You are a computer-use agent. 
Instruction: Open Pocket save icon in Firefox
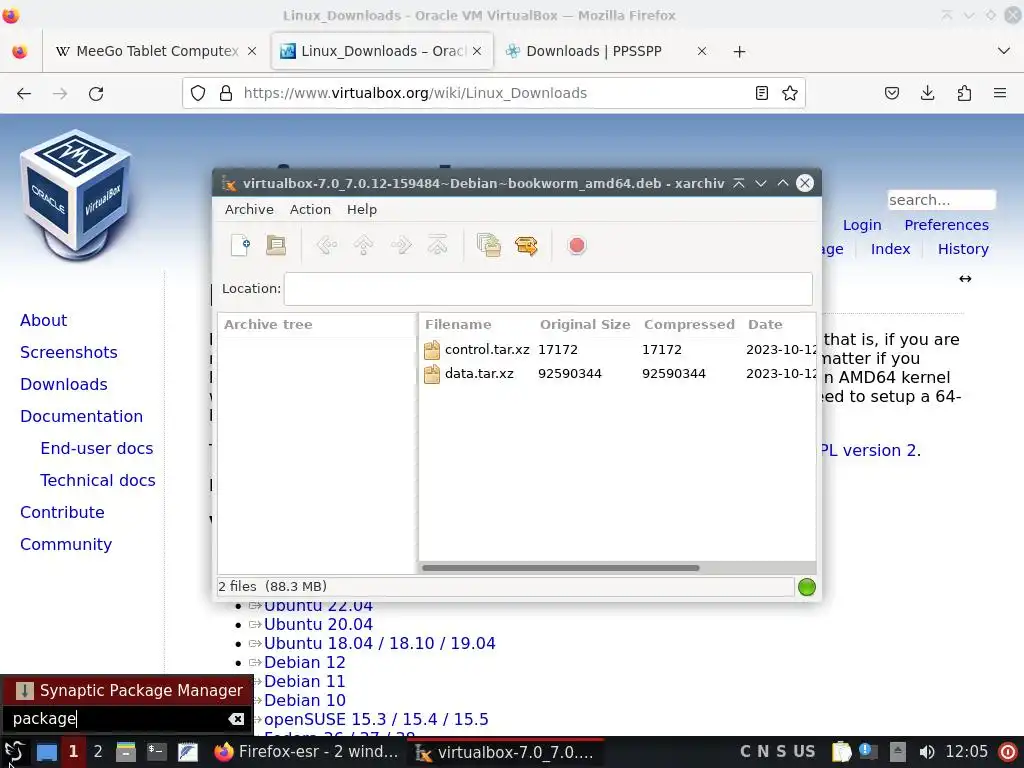(891, 93)
